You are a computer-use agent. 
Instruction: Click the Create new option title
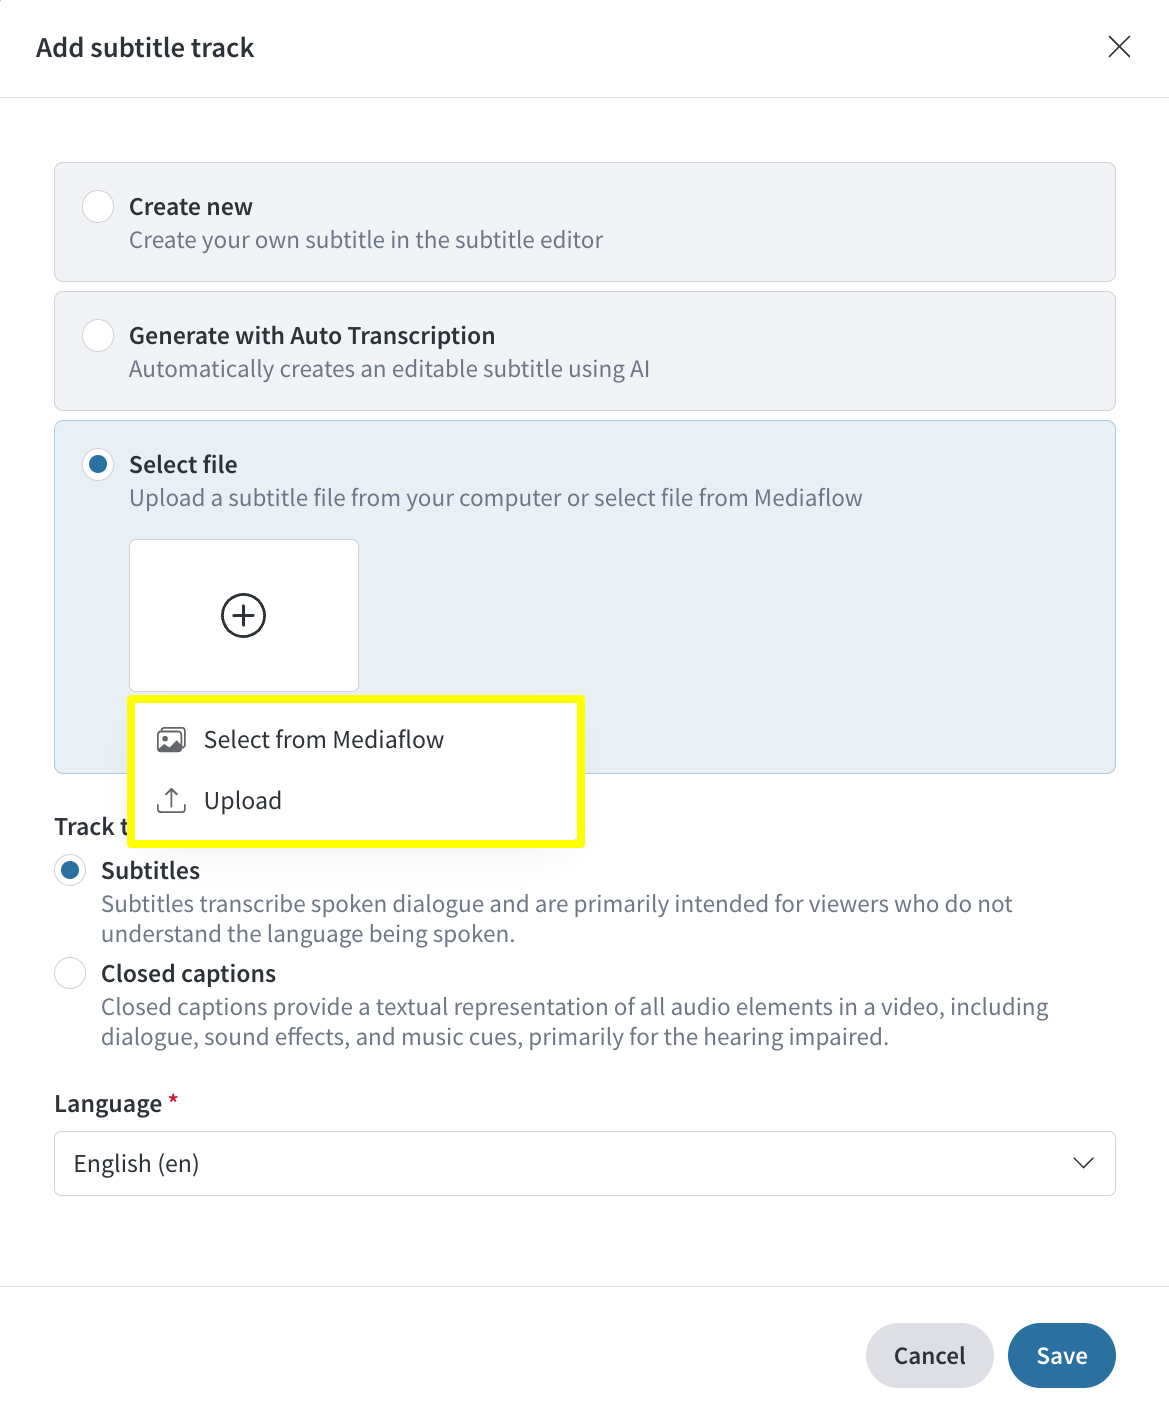tap(191, 207)
